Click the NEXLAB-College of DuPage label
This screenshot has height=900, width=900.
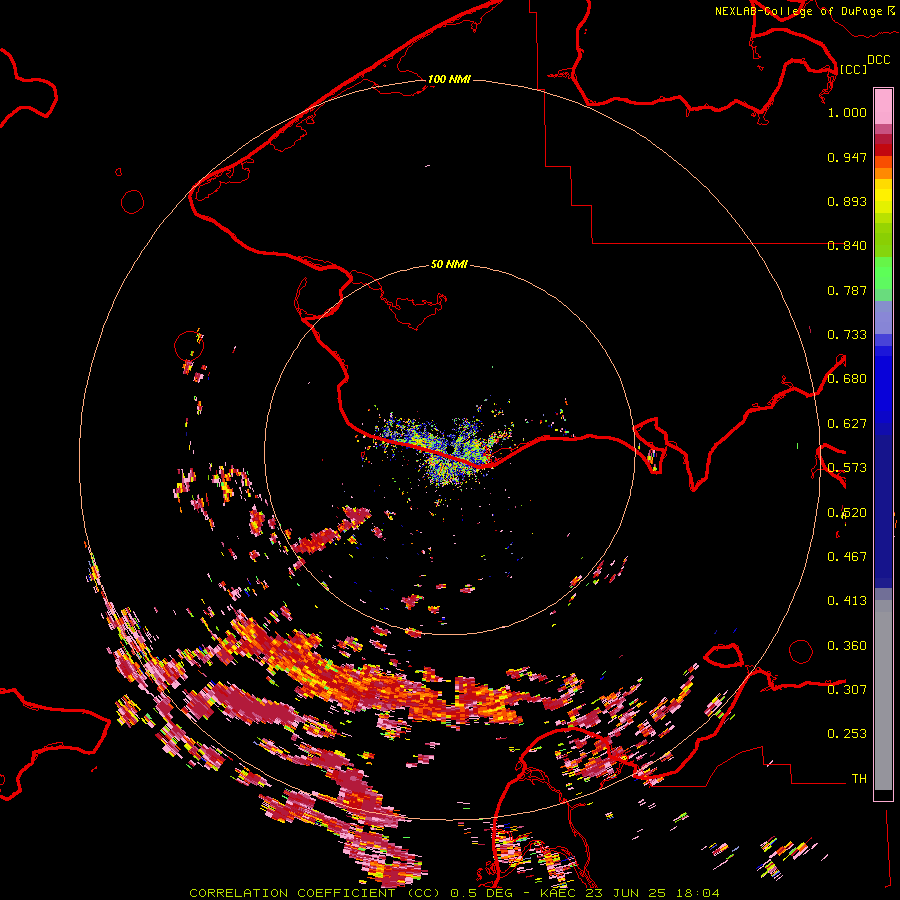click(798, 11)
